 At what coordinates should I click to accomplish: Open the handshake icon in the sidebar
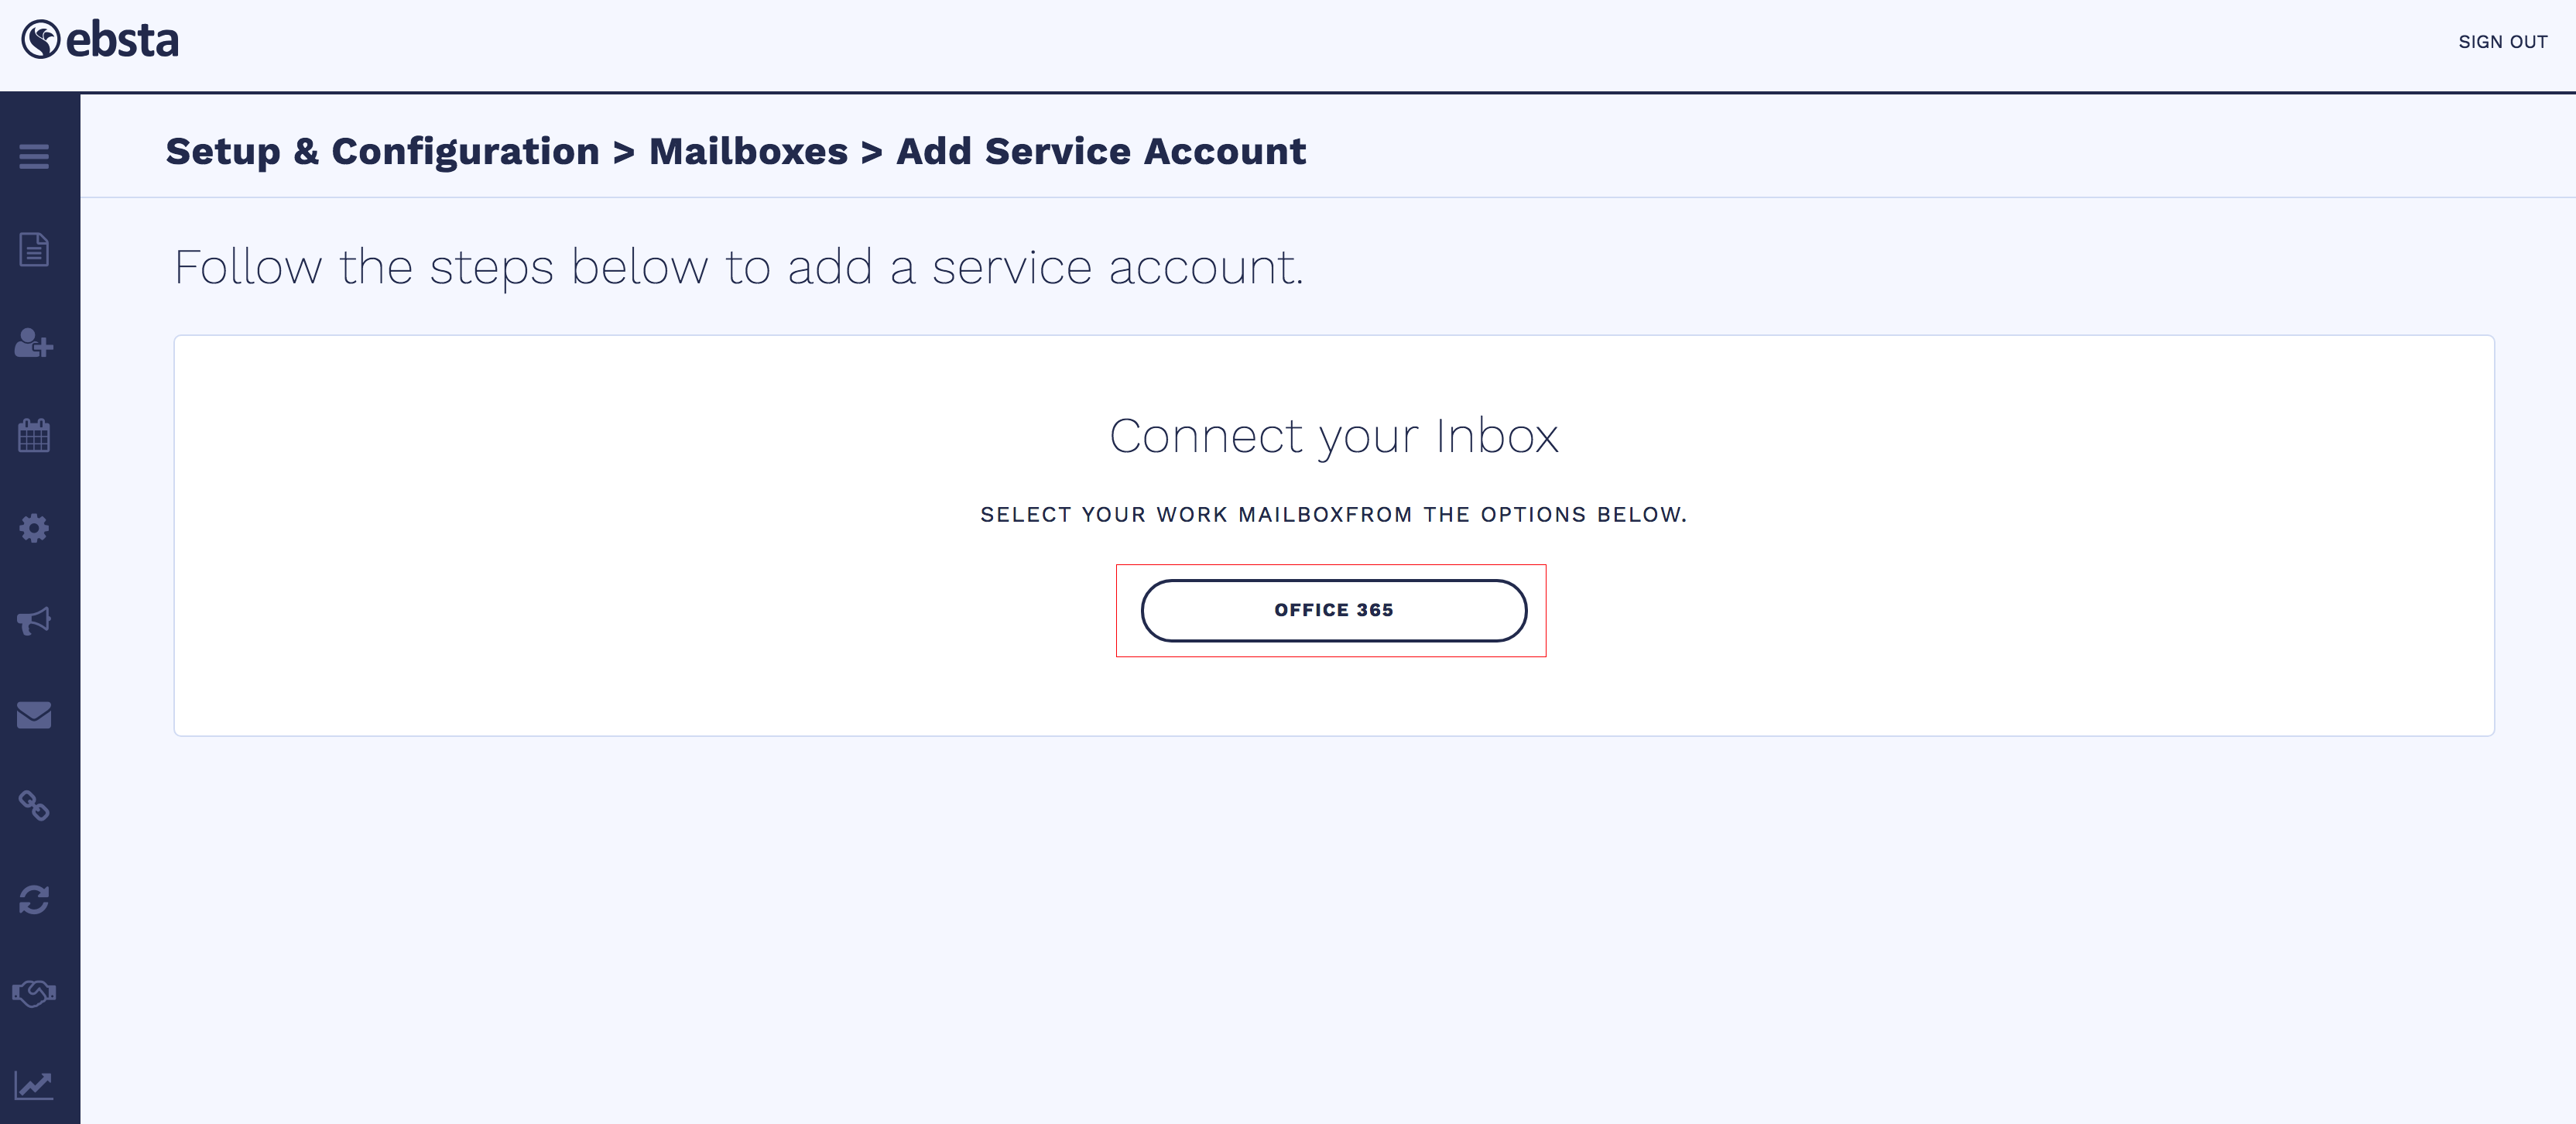click(34, 992)
